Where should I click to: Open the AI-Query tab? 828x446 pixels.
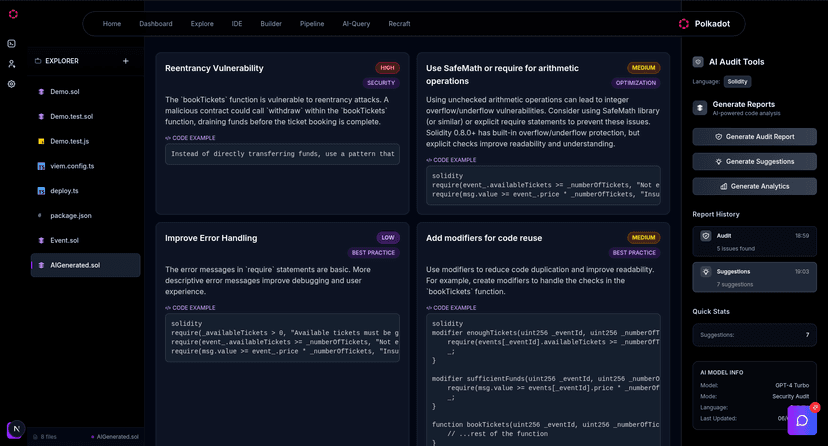click(x=356, y=24)
